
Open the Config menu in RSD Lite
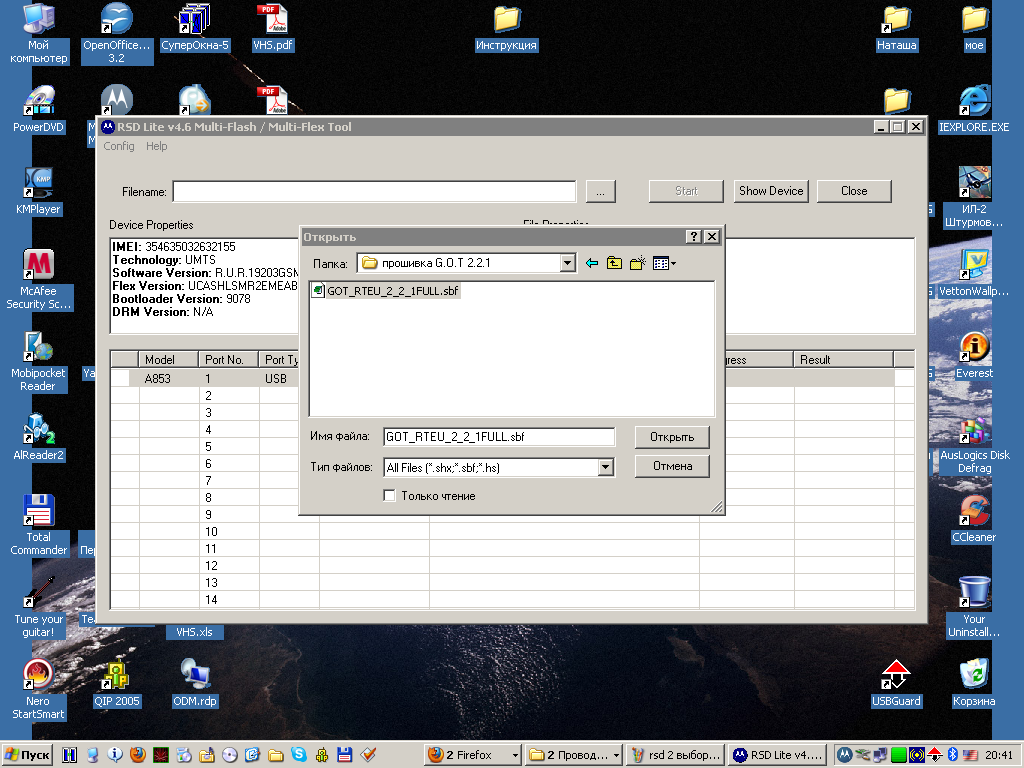tap(119, 146)
